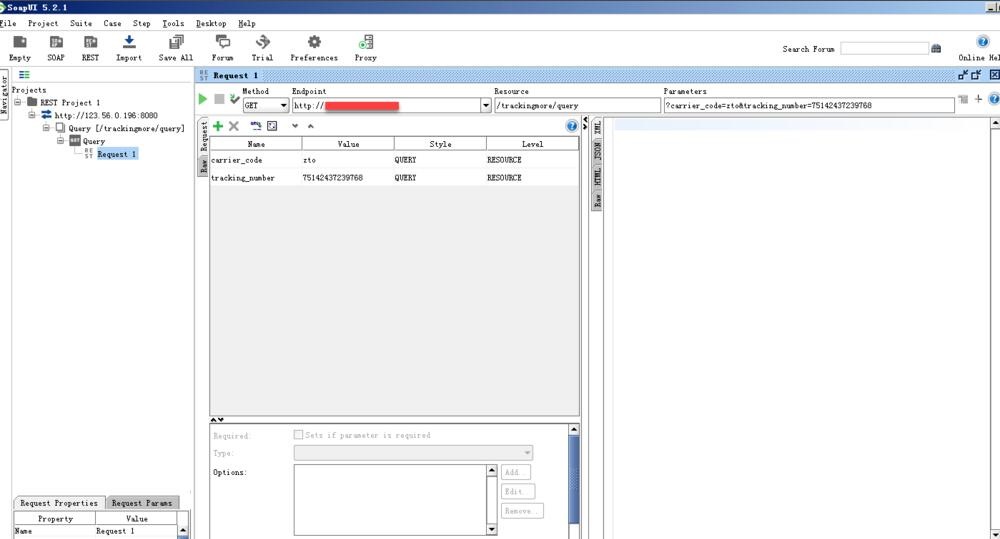Click the icon left of Parameters plus
1000x539 pixels.
(x=963, y=99)
